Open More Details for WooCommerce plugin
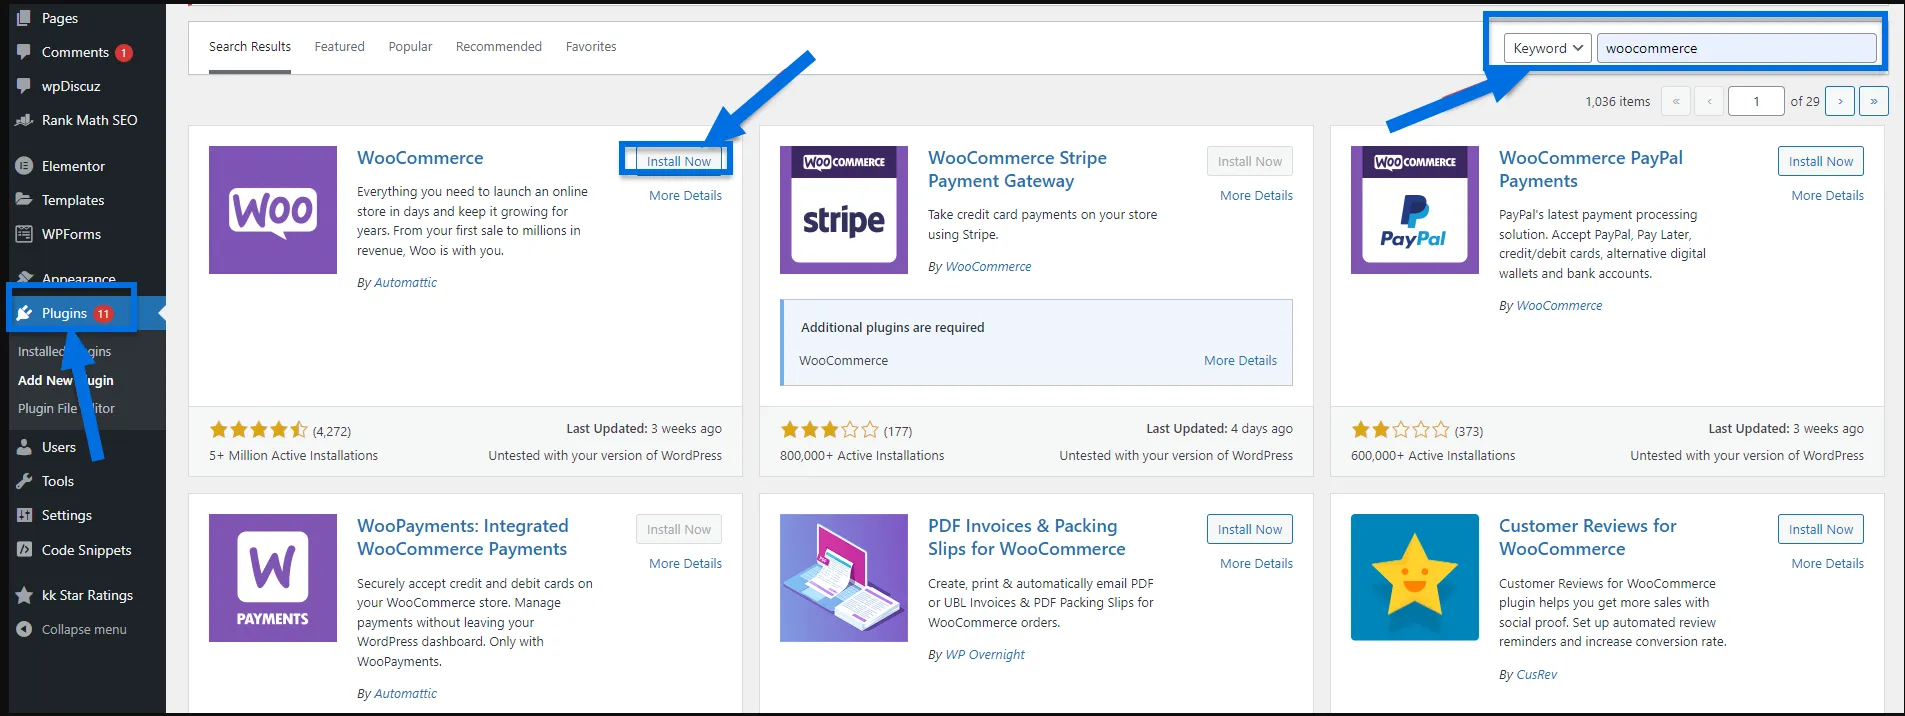Viewport: 1905px width, 716px height. [685, 196]
